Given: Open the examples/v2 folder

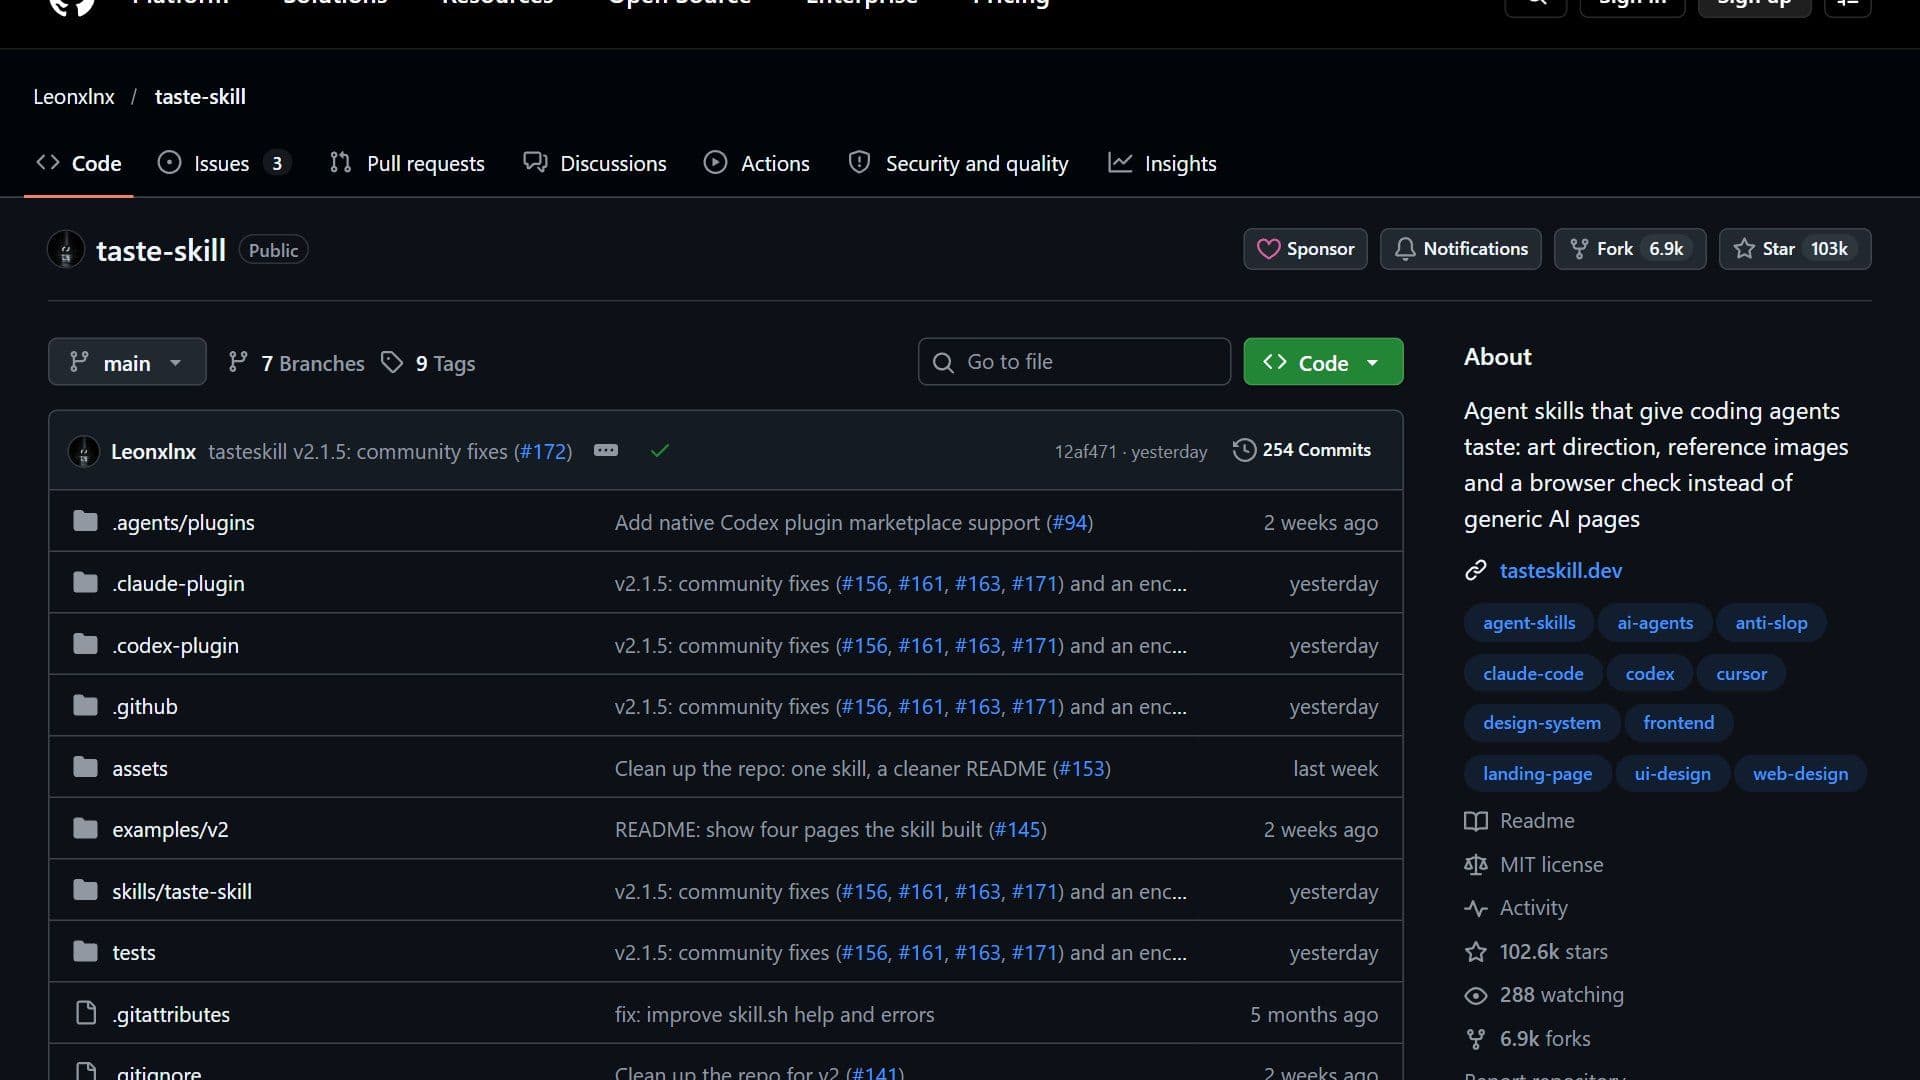Looking at the screenshot, I should (x=170, y=829).
